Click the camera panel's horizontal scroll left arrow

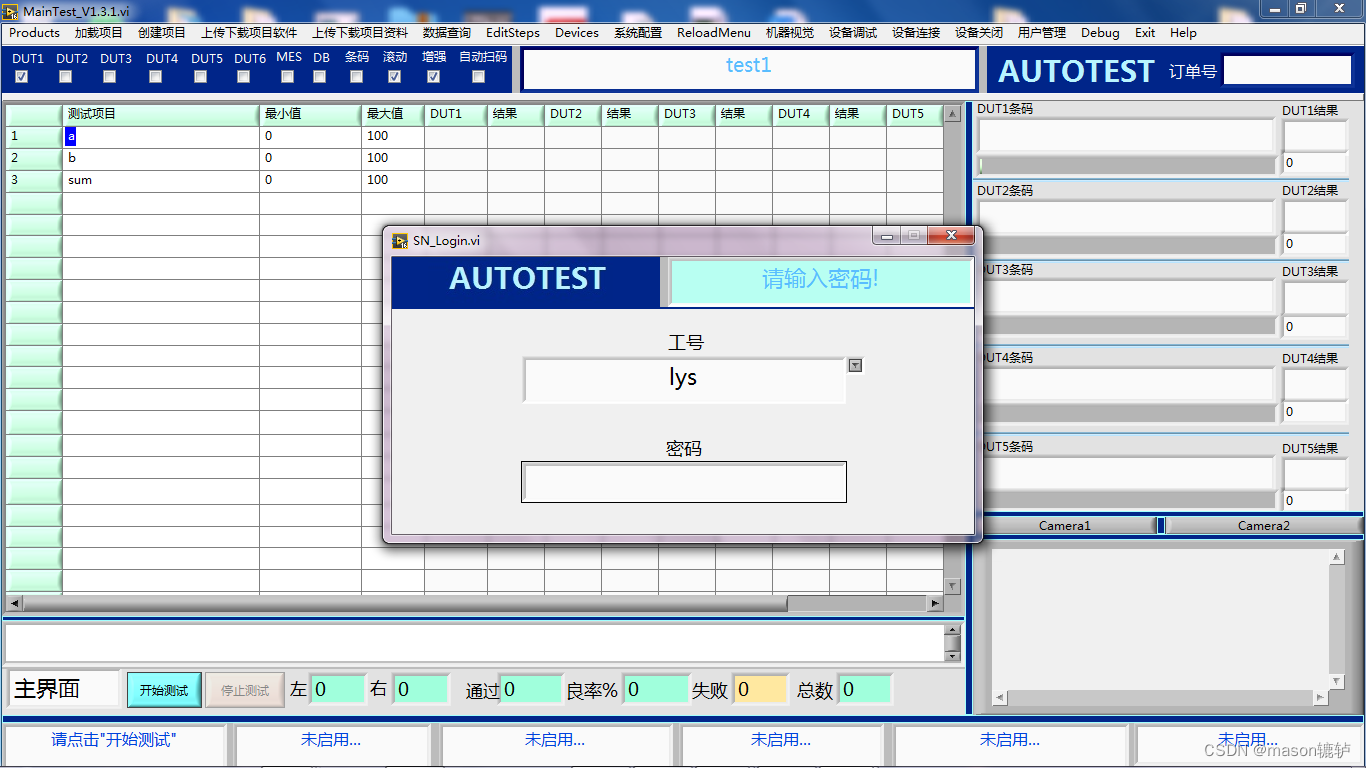(1000, 697)
